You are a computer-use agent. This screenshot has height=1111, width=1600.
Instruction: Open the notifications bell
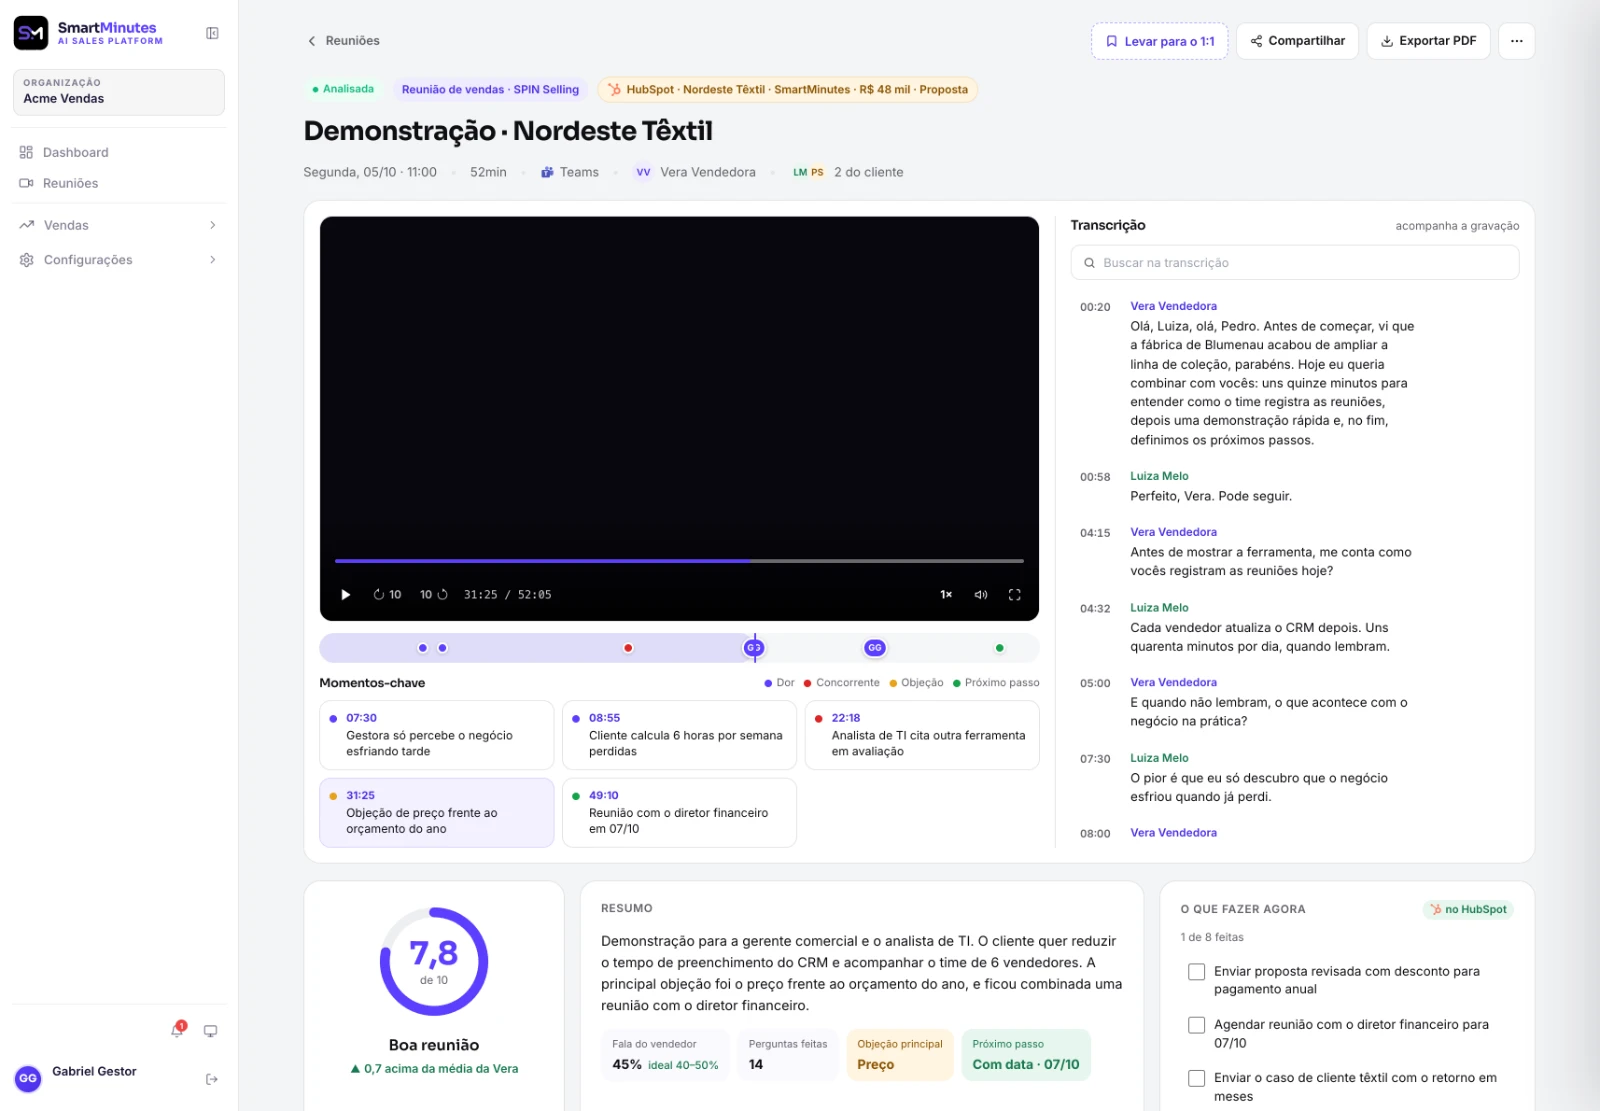point(177,1030)
